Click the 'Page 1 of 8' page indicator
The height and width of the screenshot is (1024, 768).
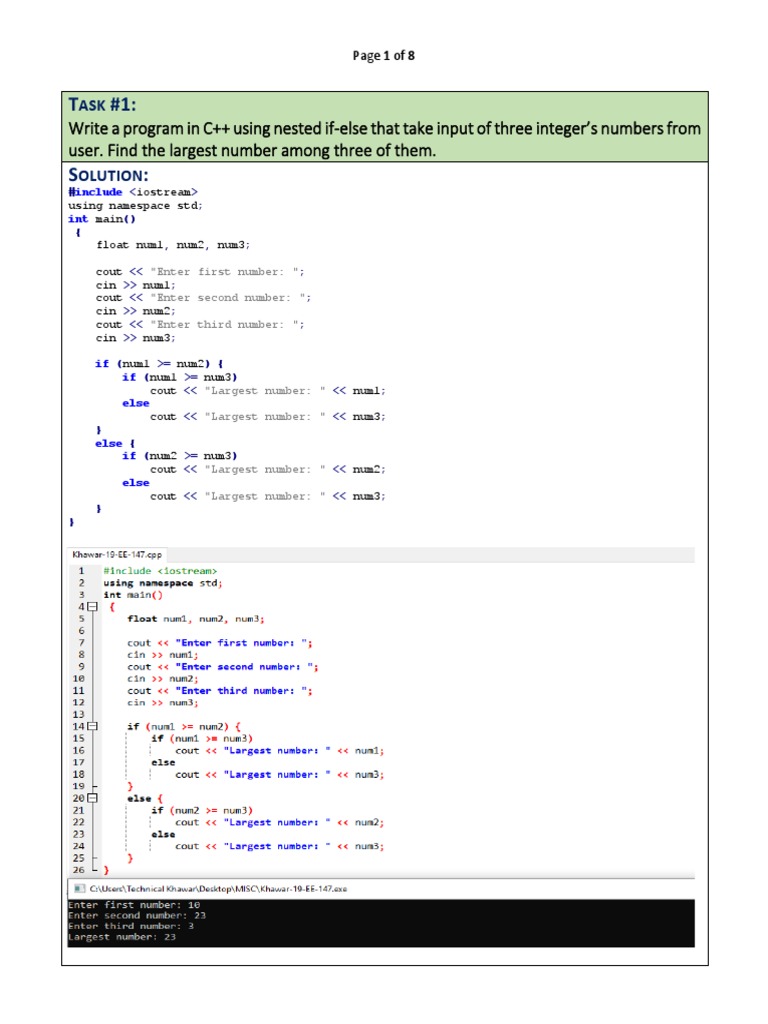coord(384,56)
